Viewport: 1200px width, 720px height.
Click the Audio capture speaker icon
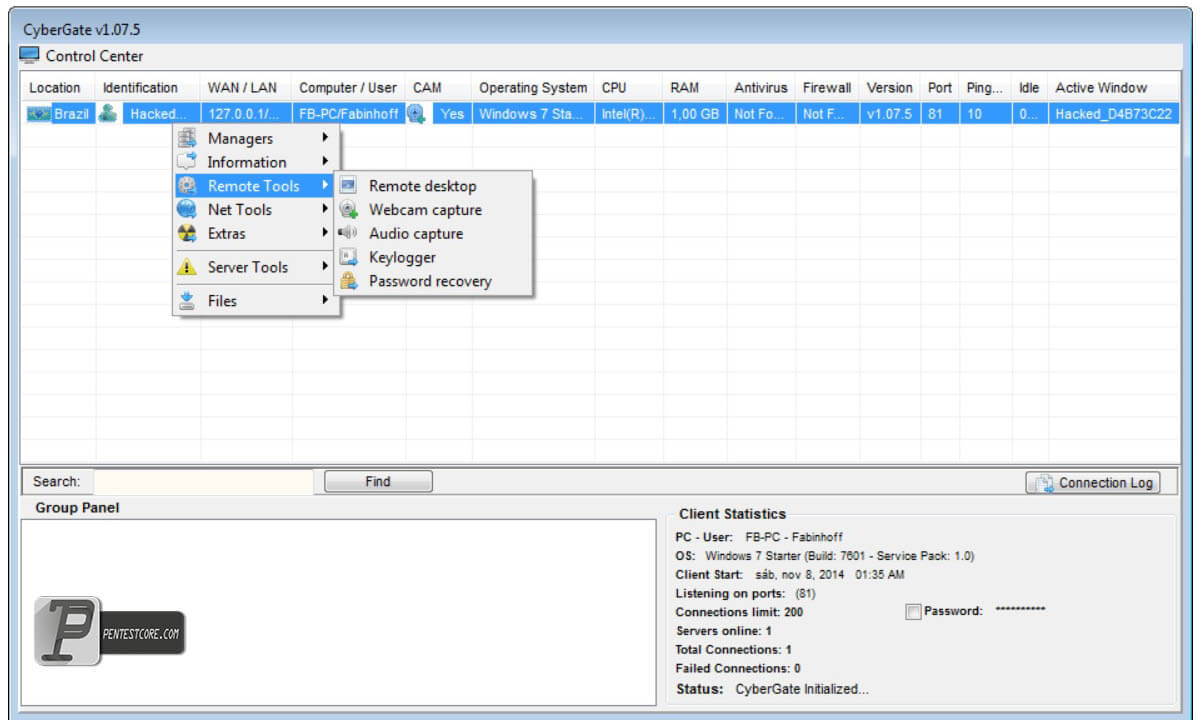pos(348,233)
